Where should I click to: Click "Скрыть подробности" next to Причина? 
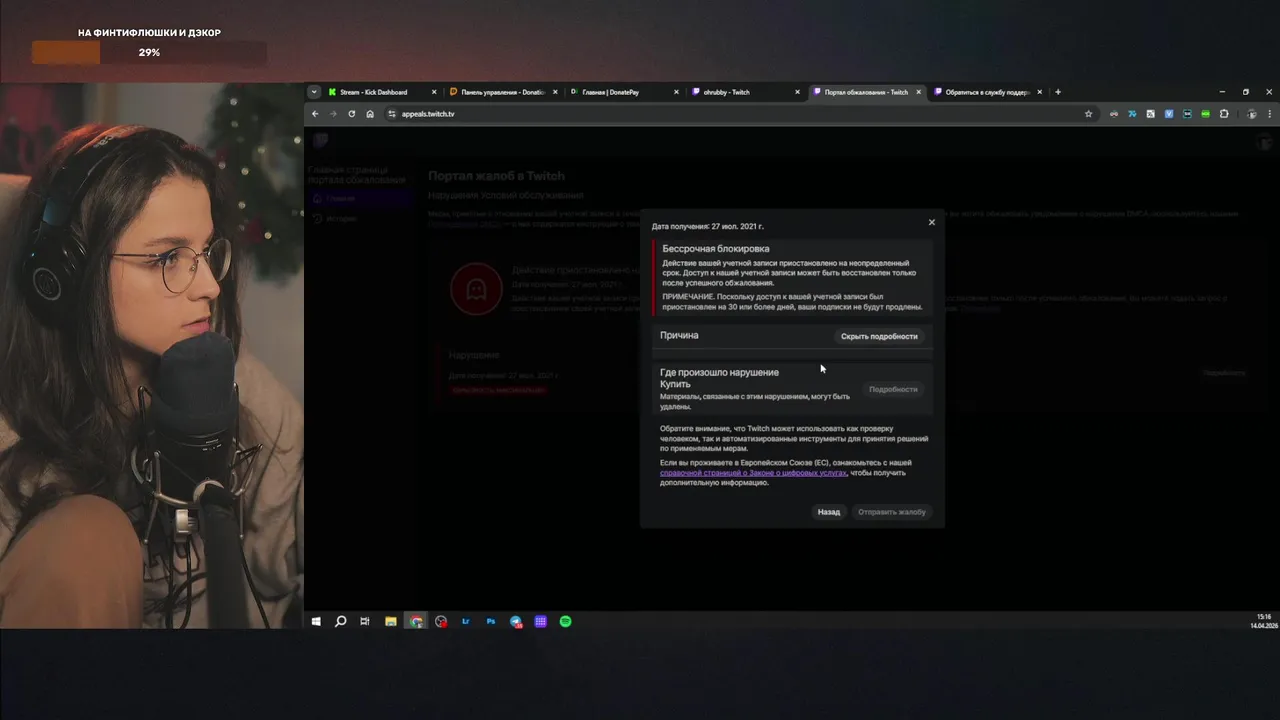(879, 336)
